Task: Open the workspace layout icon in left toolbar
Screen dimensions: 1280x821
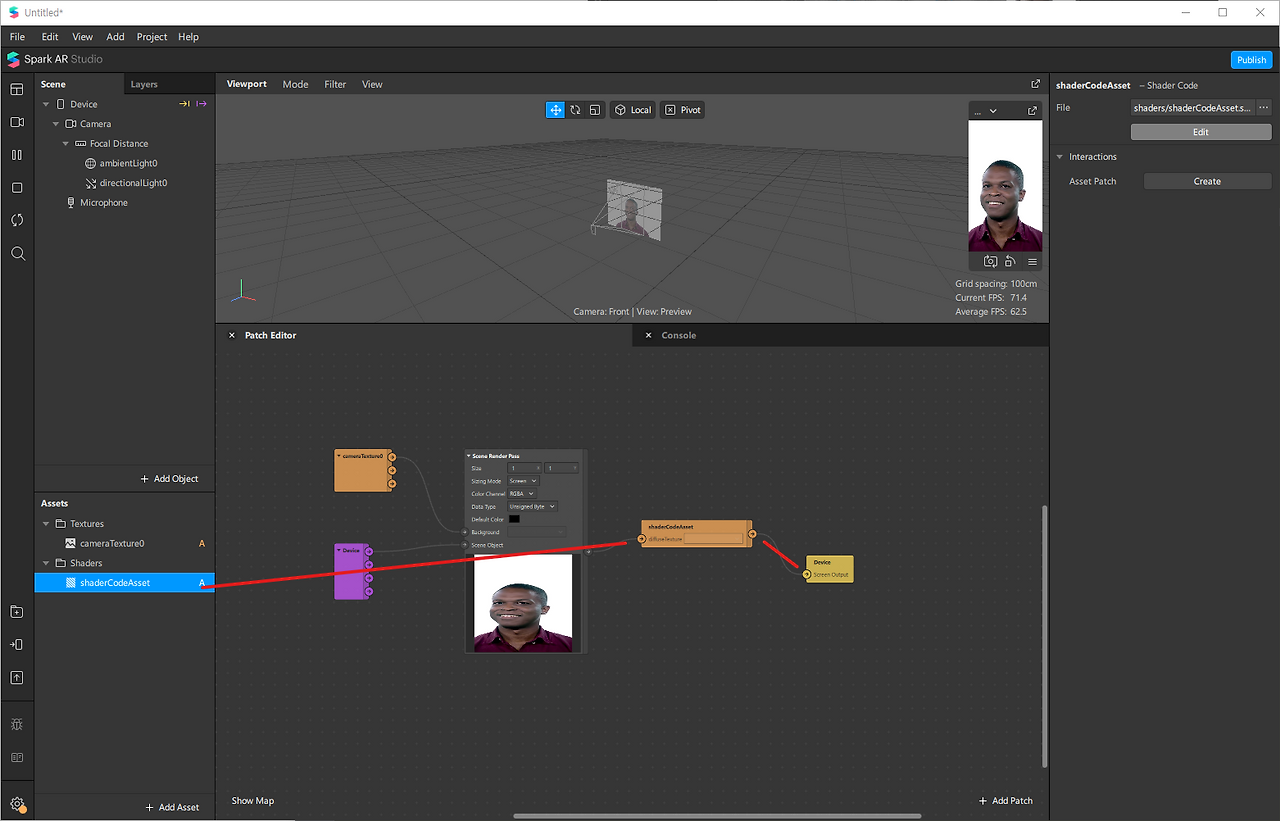Action: point(17,90)
